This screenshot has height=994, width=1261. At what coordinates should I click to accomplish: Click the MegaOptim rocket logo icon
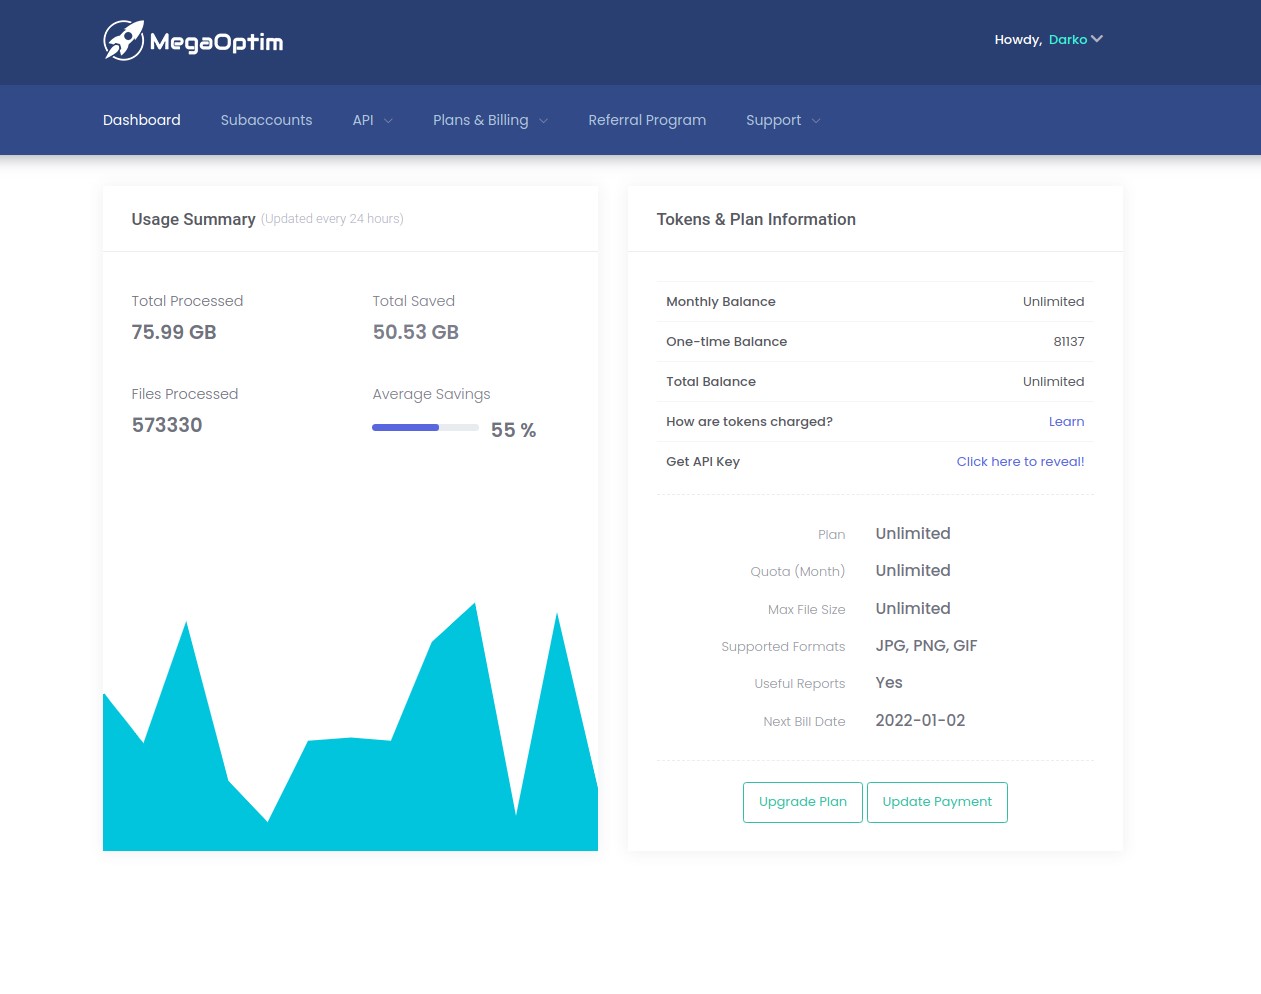click(x=124, y=41)
